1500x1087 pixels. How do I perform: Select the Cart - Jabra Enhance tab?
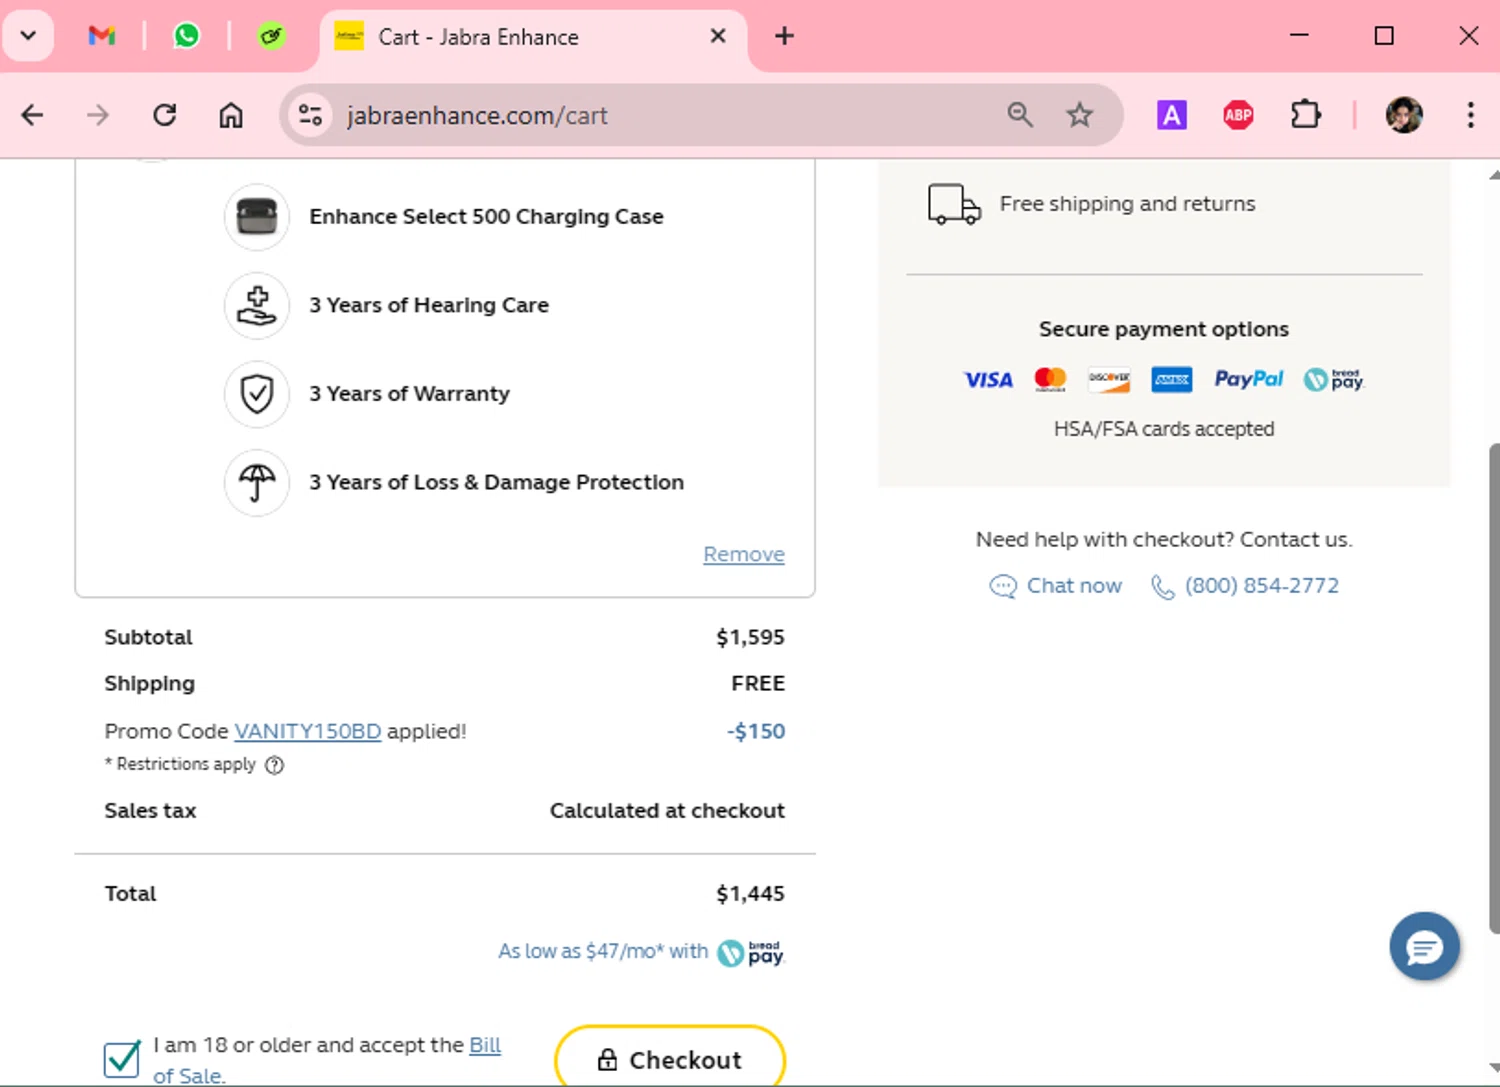(533, 37)
